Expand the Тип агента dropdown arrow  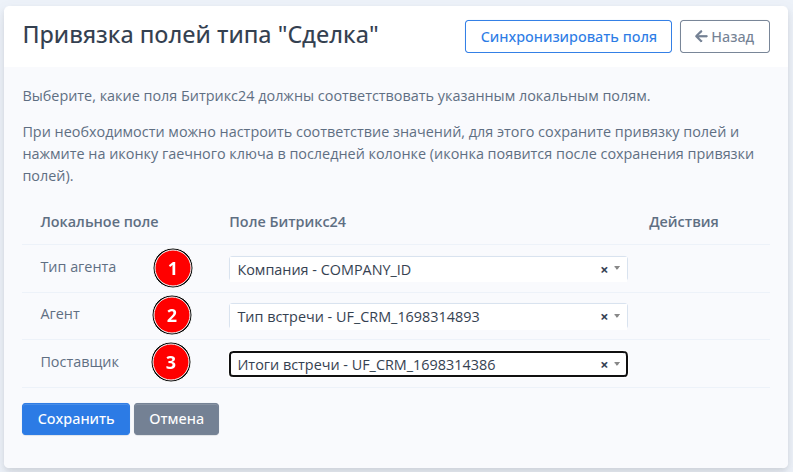point(617,269)
